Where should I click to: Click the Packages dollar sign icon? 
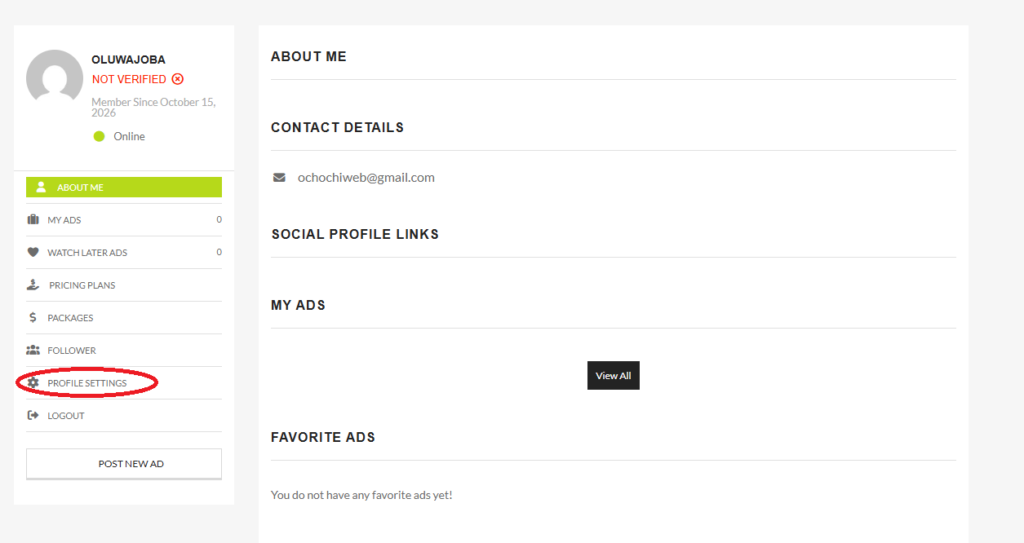33,318
